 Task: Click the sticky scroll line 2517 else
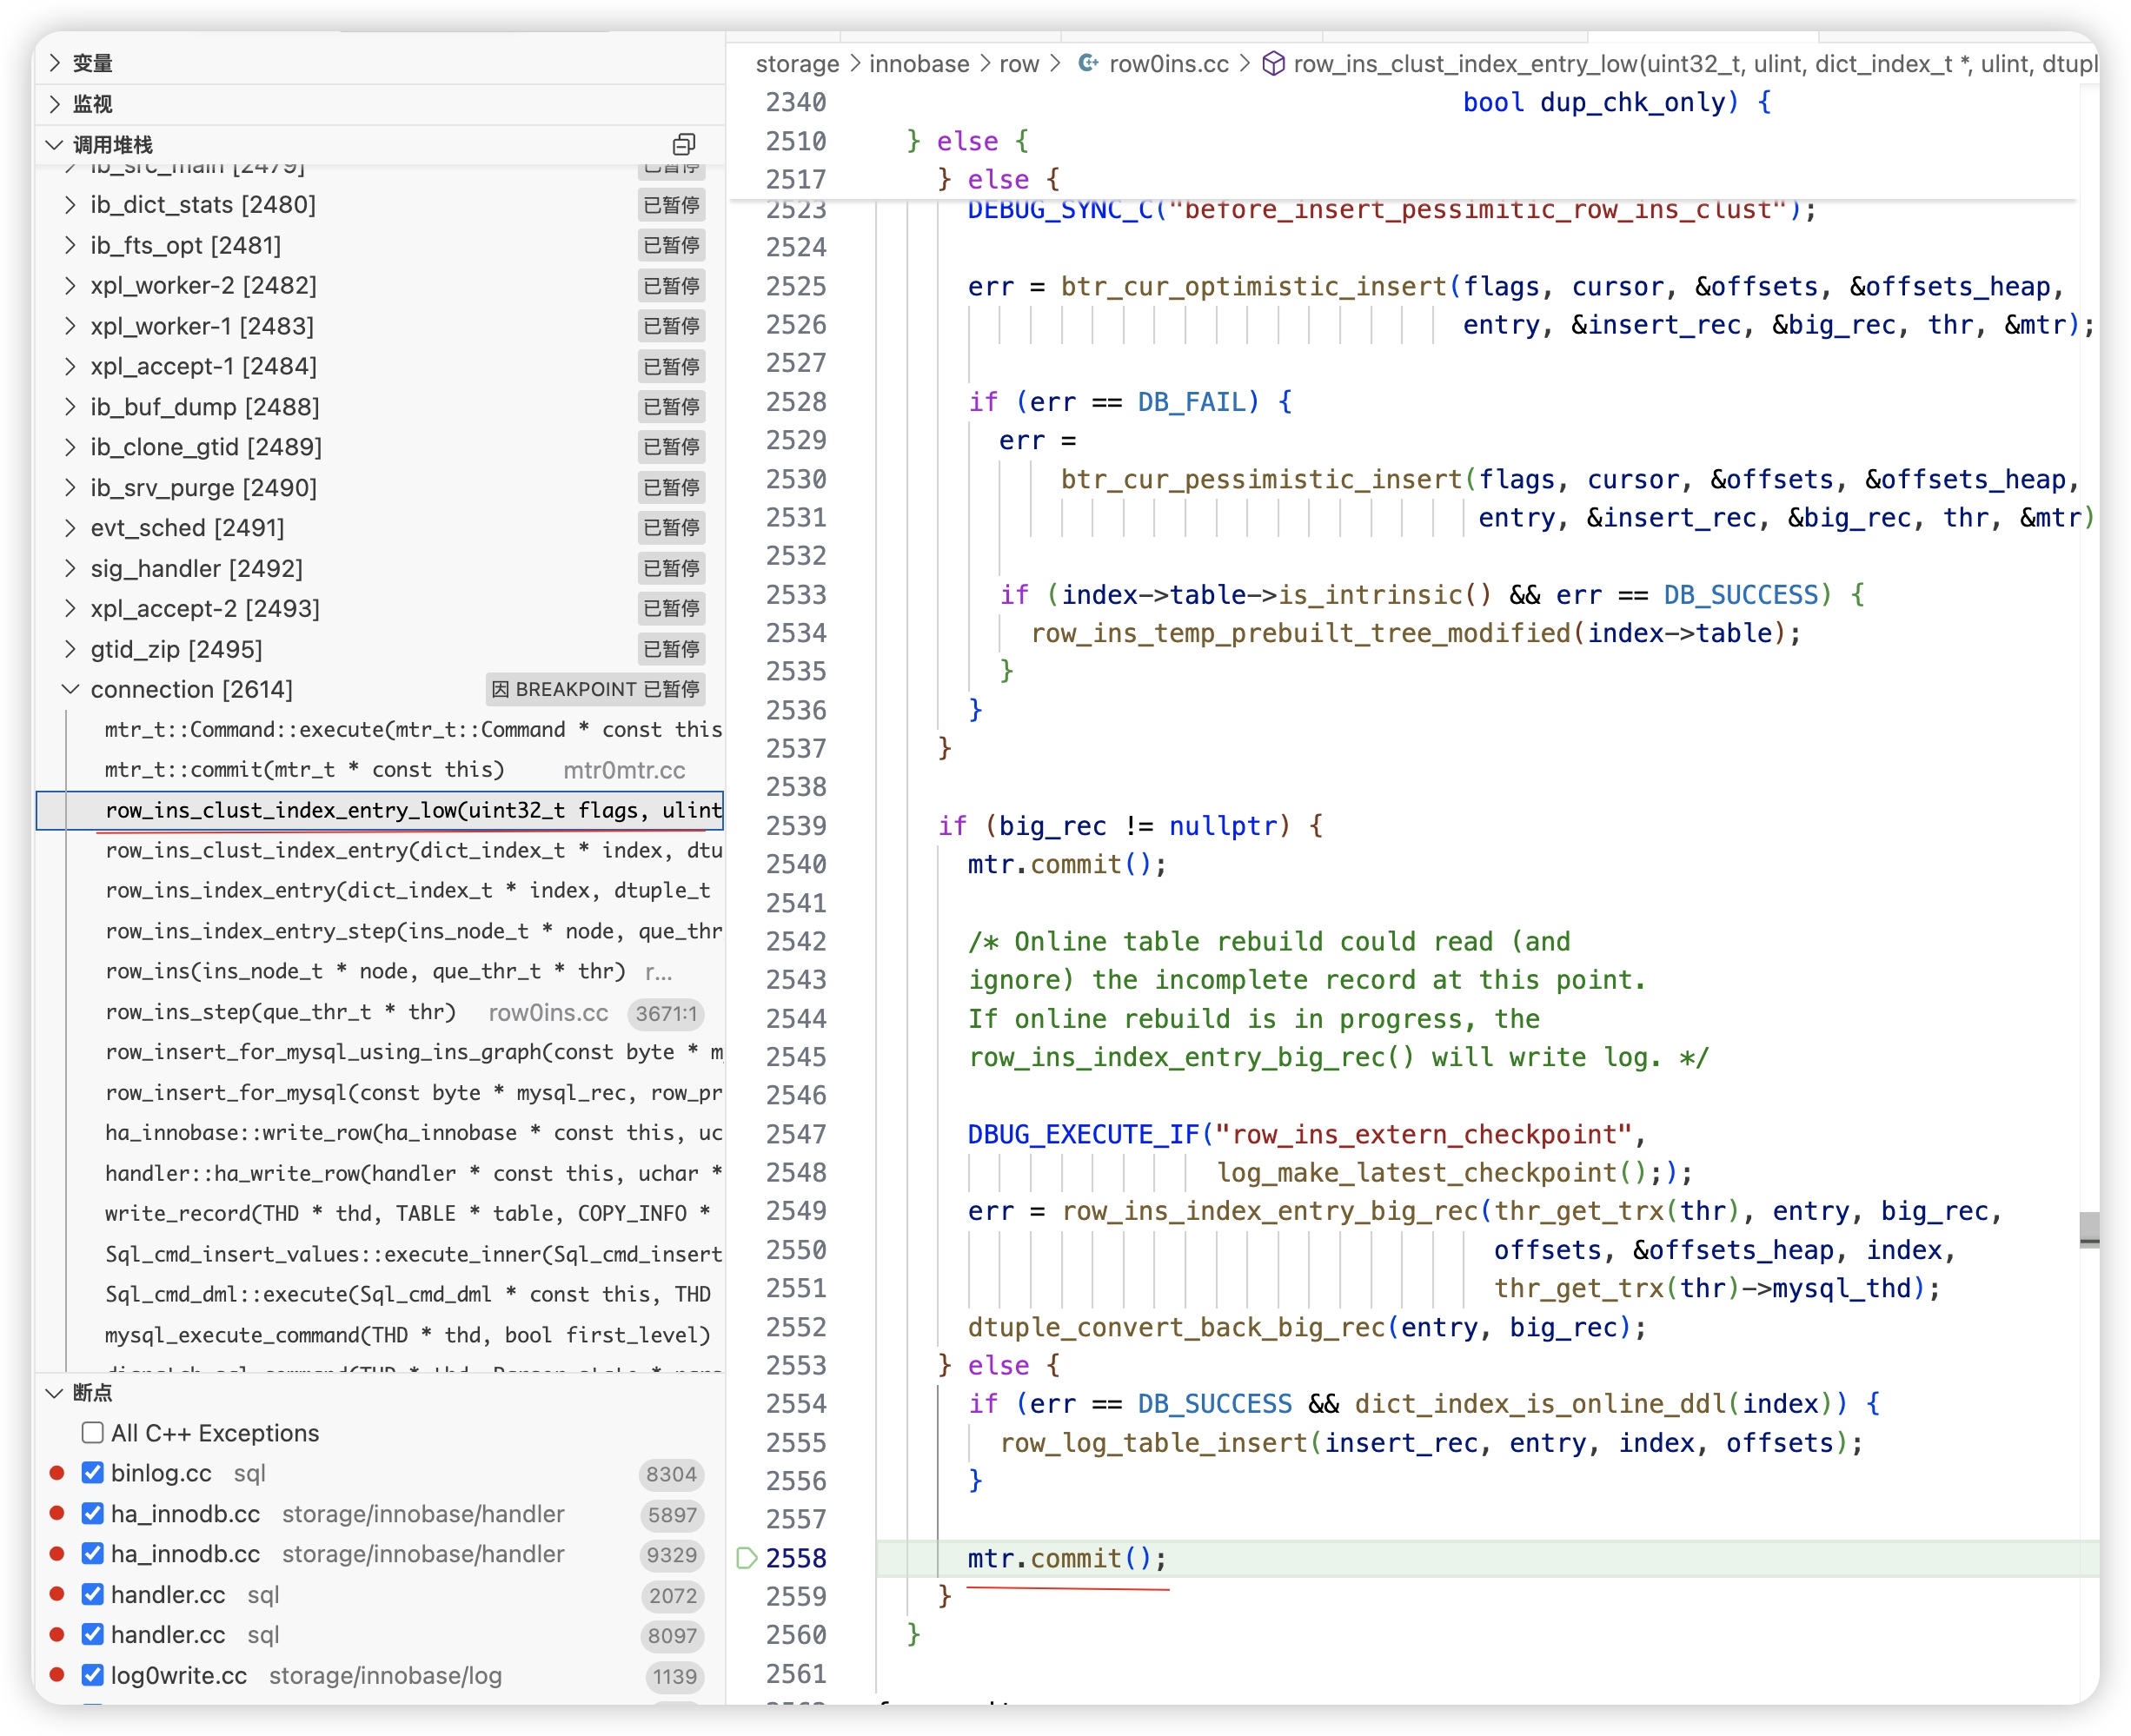point(1000,180)
